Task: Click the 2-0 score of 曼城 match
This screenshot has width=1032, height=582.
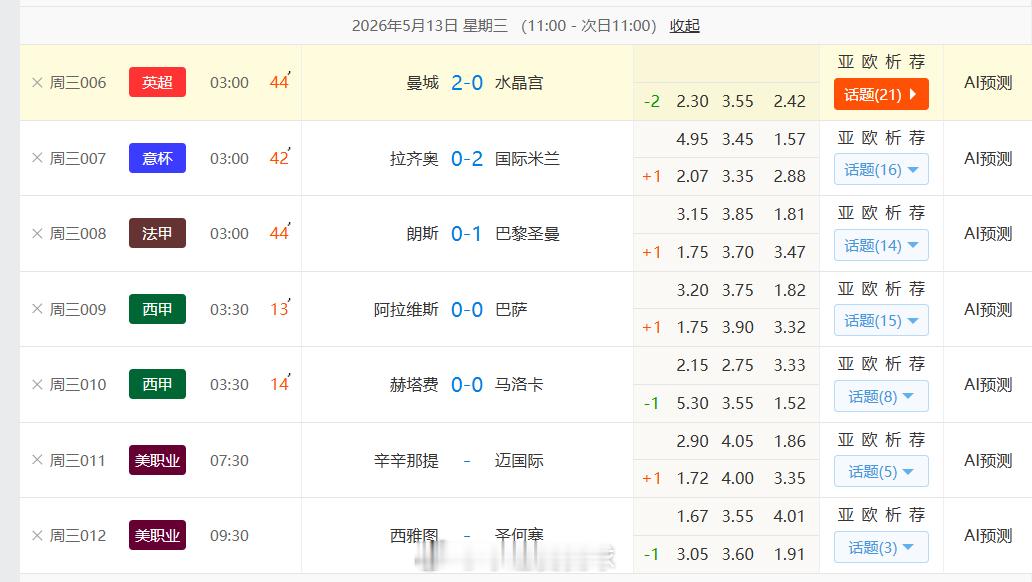Action: click(x=467, y=82)
